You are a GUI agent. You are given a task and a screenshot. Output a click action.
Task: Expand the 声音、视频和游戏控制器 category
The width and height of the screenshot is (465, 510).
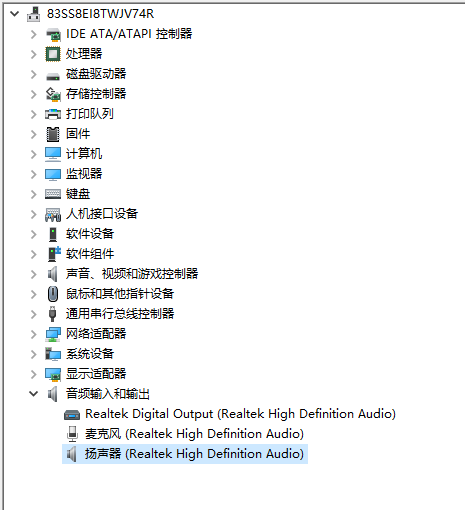click(33, 274)
